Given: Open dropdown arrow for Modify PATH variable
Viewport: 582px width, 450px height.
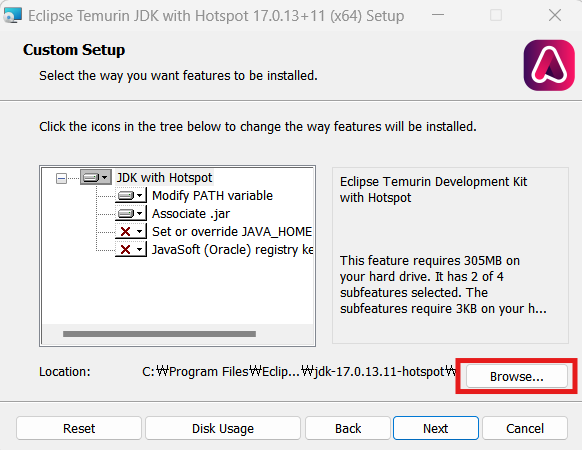Looking at the screenshot, I should tap(140, 195).
